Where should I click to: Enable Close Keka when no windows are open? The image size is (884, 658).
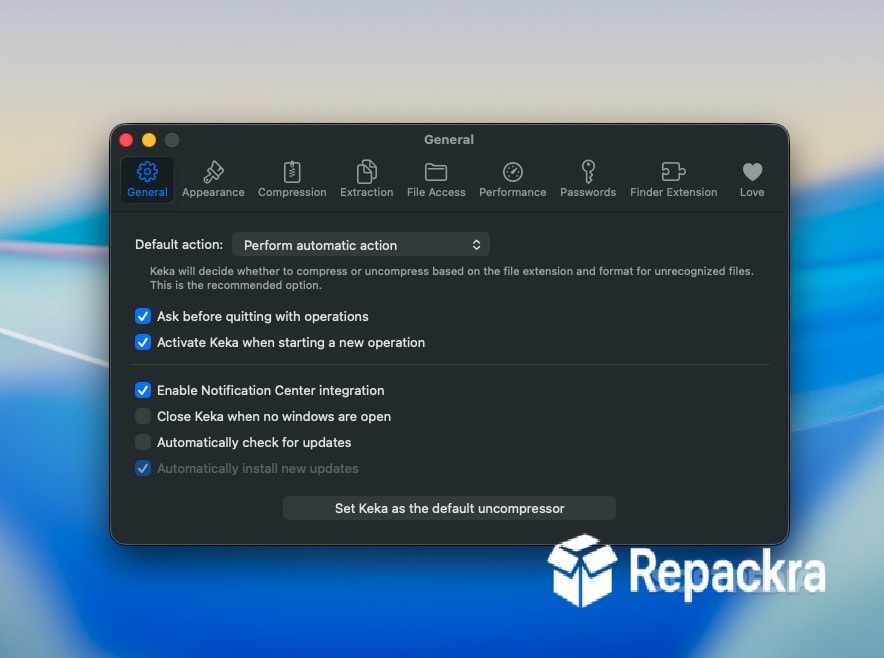(x=143, y=416)
